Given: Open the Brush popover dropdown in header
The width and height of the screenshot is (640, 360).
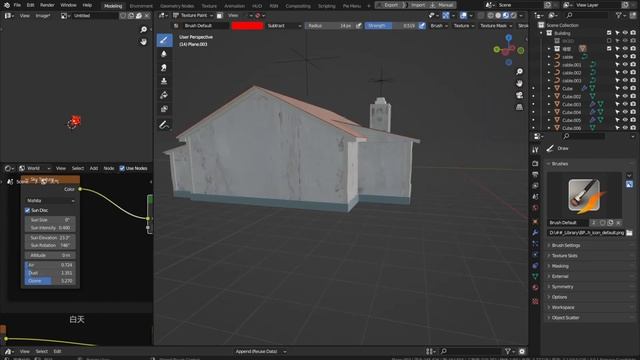Looking at the screenshot, I should click(439, 26).
